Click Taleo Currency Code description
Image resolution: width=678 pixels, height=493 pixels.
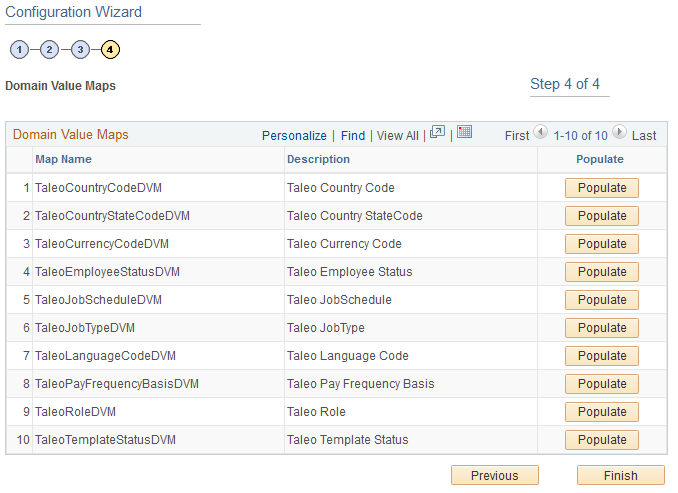344,244
